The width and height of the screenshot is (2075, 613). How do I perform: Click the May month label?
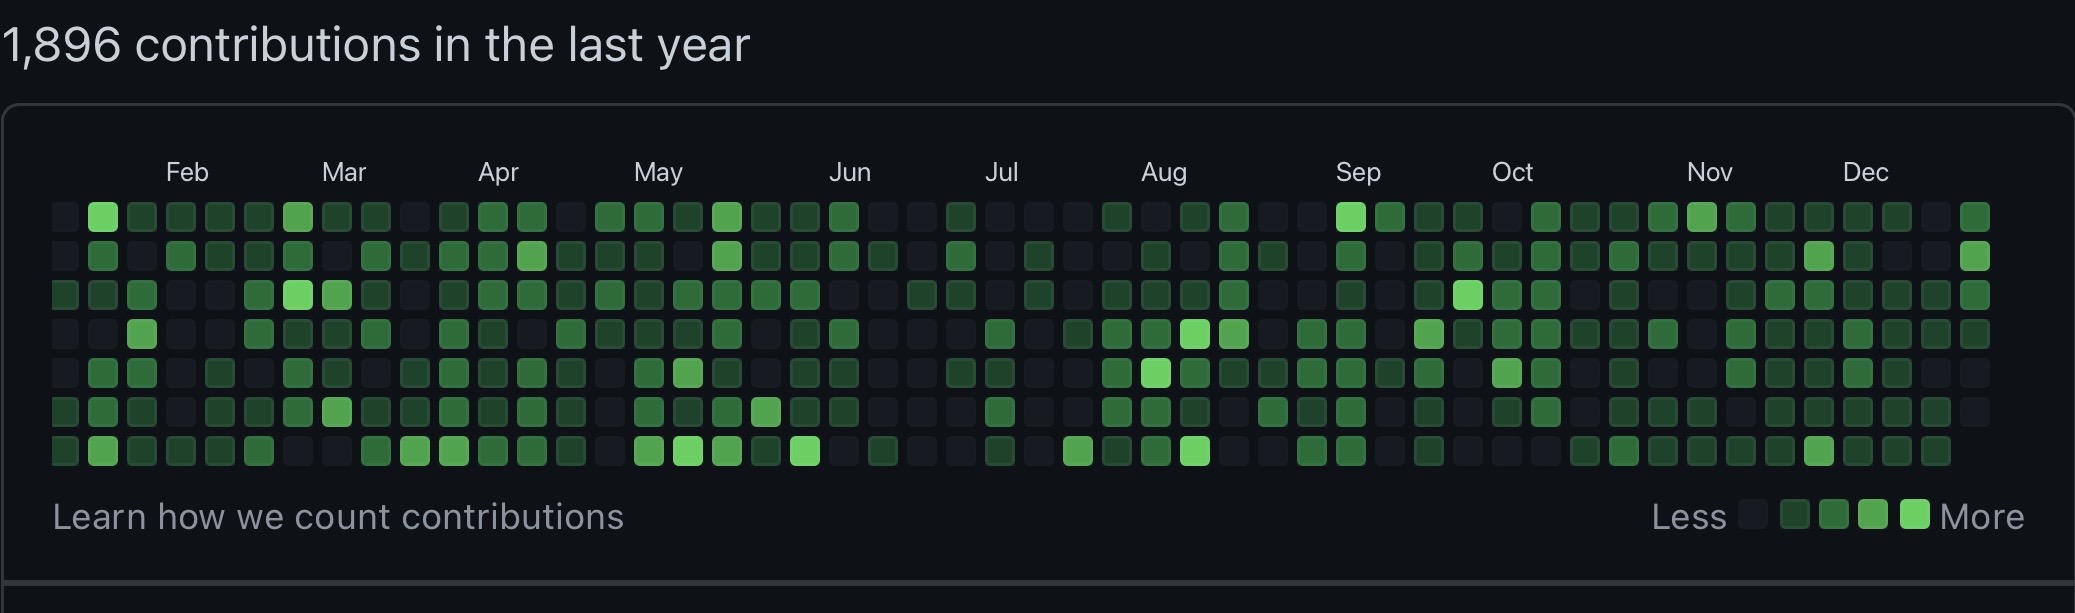coord(658,172)
